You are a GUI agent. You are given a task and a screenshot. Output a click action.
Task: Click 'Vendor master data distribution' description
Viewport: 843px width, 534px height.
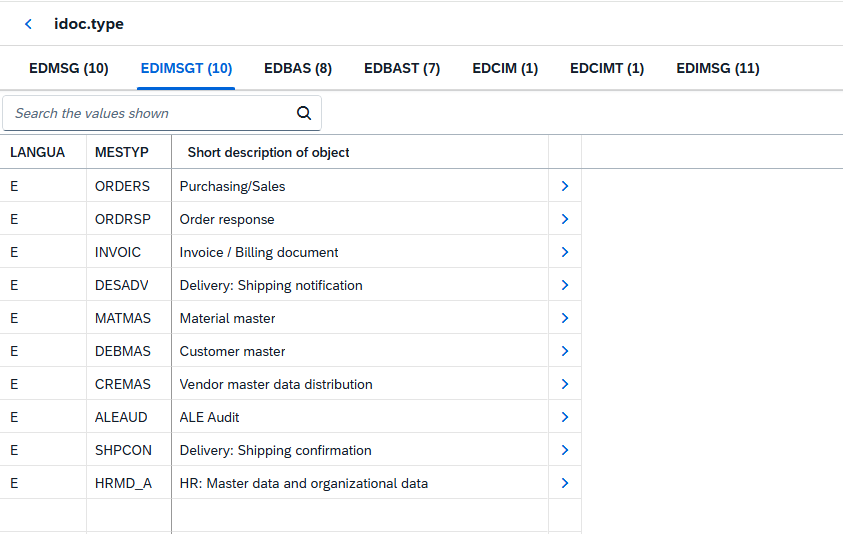[276, 385]
